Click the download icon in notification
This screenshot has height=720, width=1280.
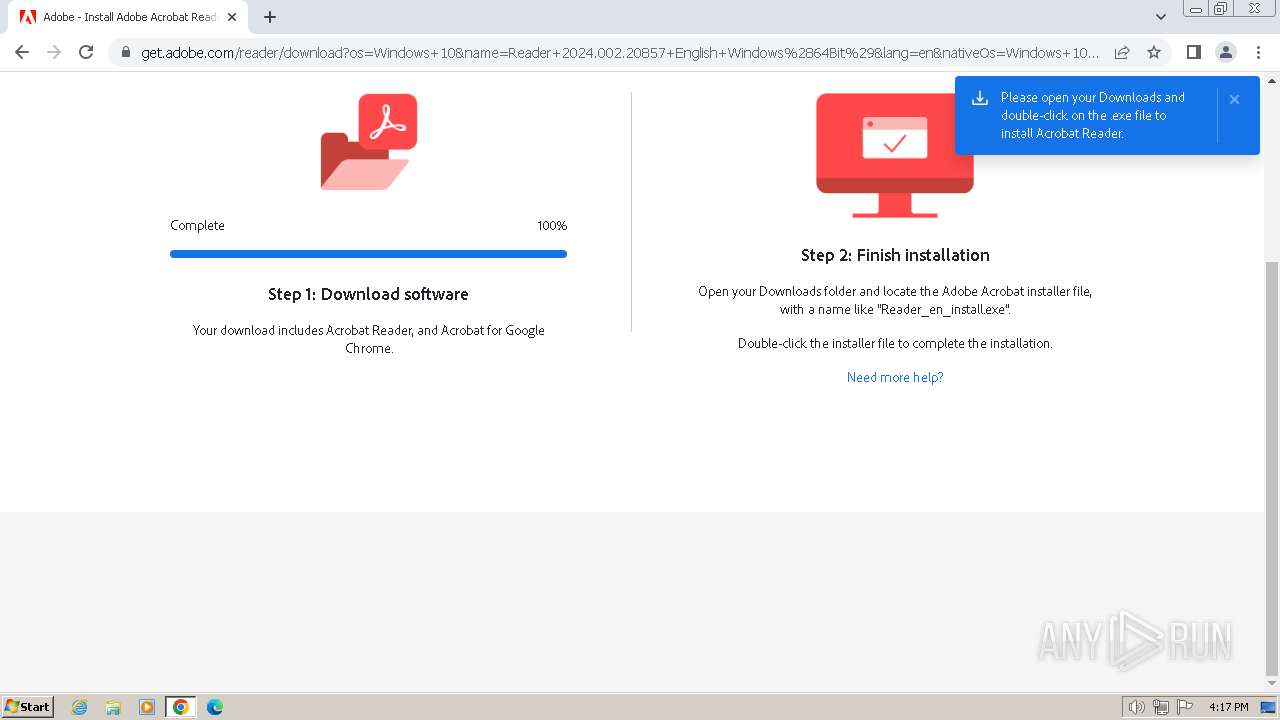point(980,98)
